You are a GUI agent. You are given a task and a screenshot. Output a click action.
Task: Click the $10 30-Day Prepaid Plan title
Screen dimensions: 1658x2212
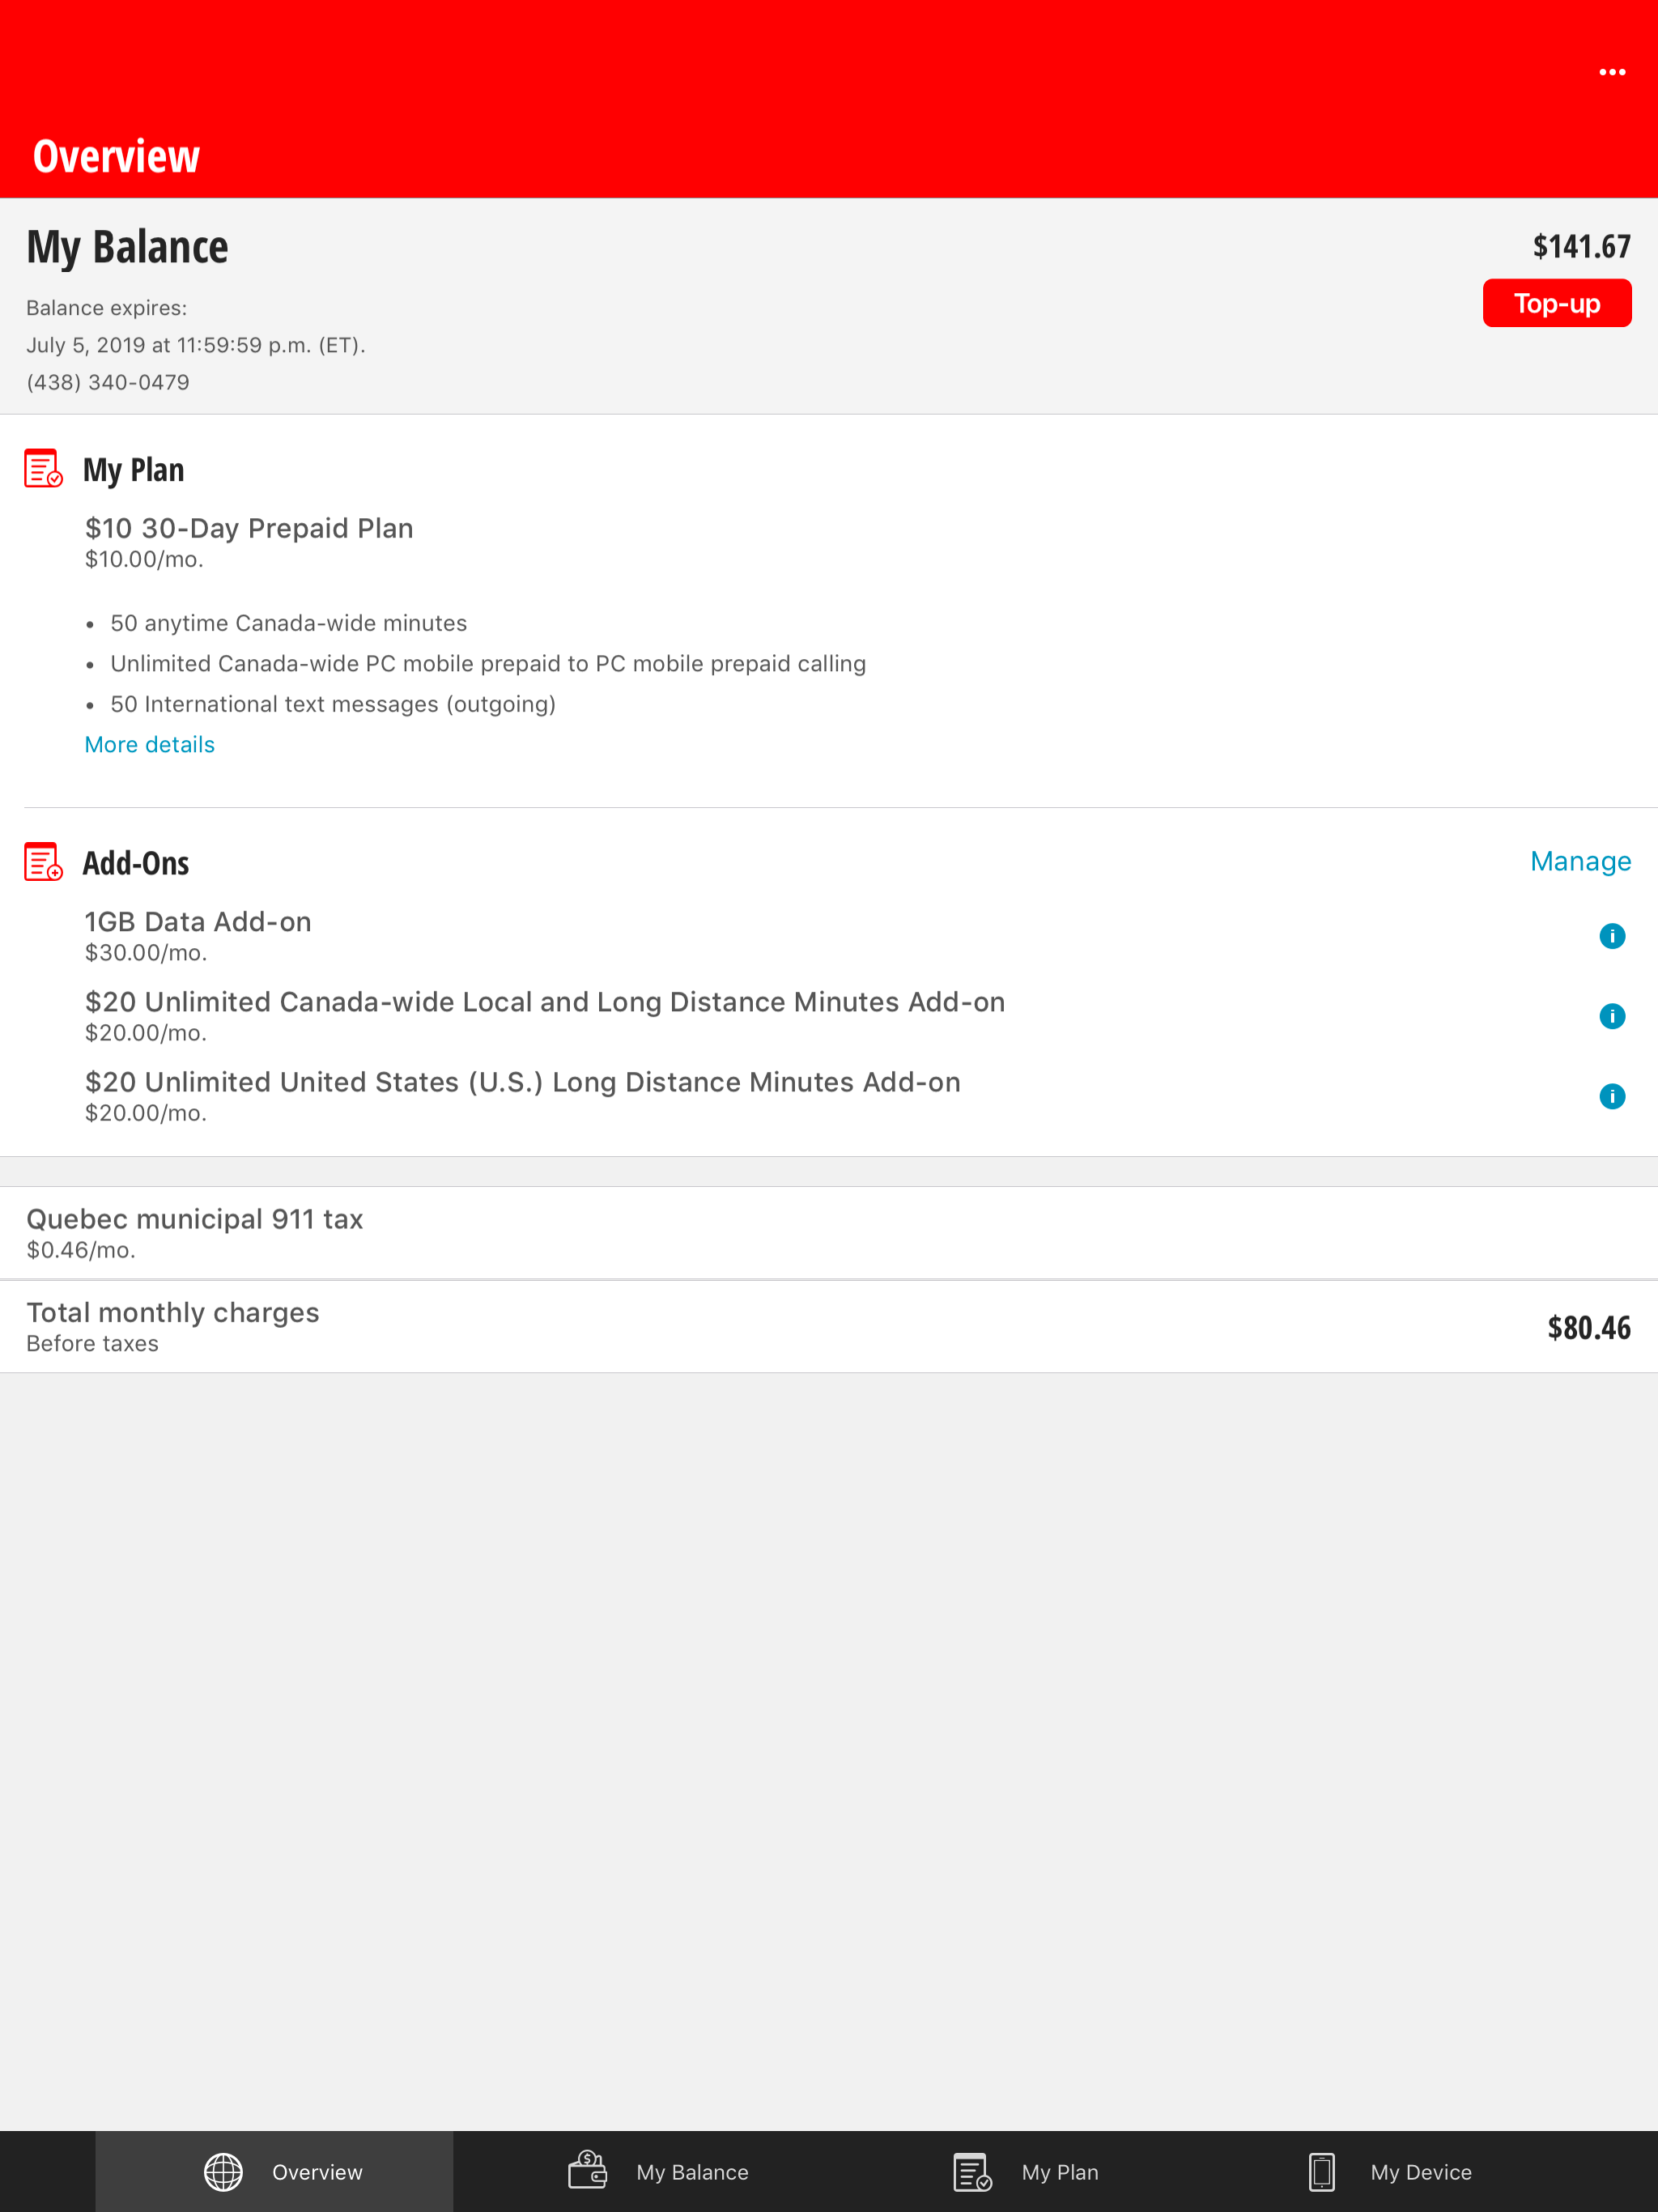coord(249,528)
